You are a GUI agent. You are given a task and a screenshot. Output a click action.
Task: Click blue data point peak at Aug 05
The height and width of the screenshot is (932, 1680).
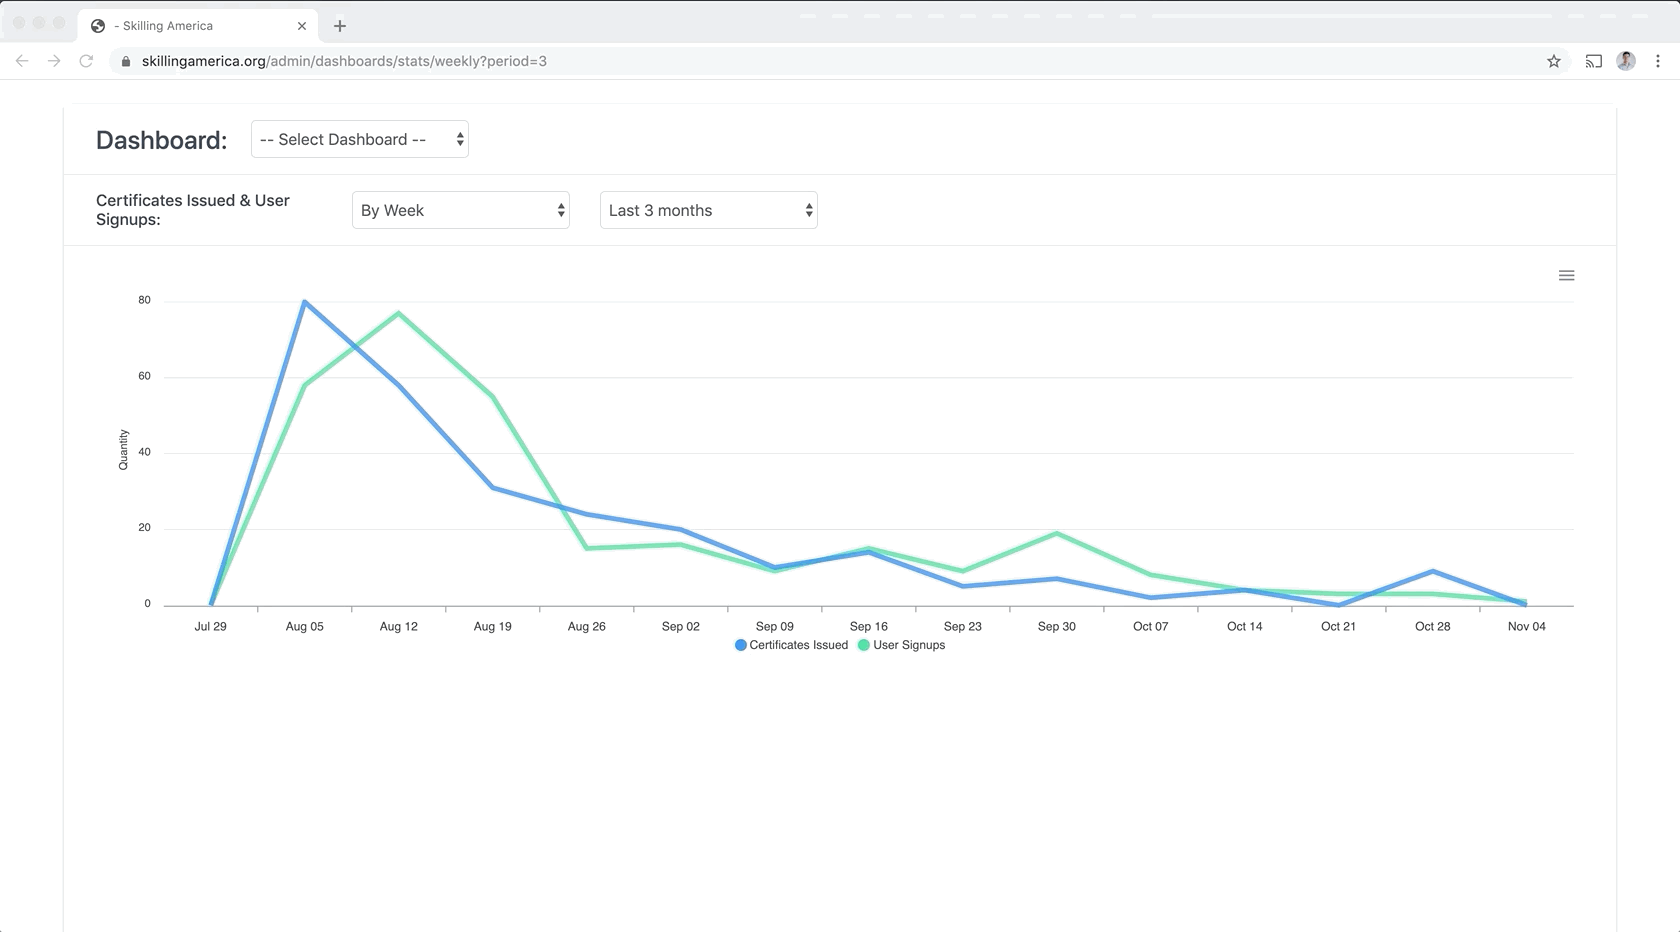304,301
